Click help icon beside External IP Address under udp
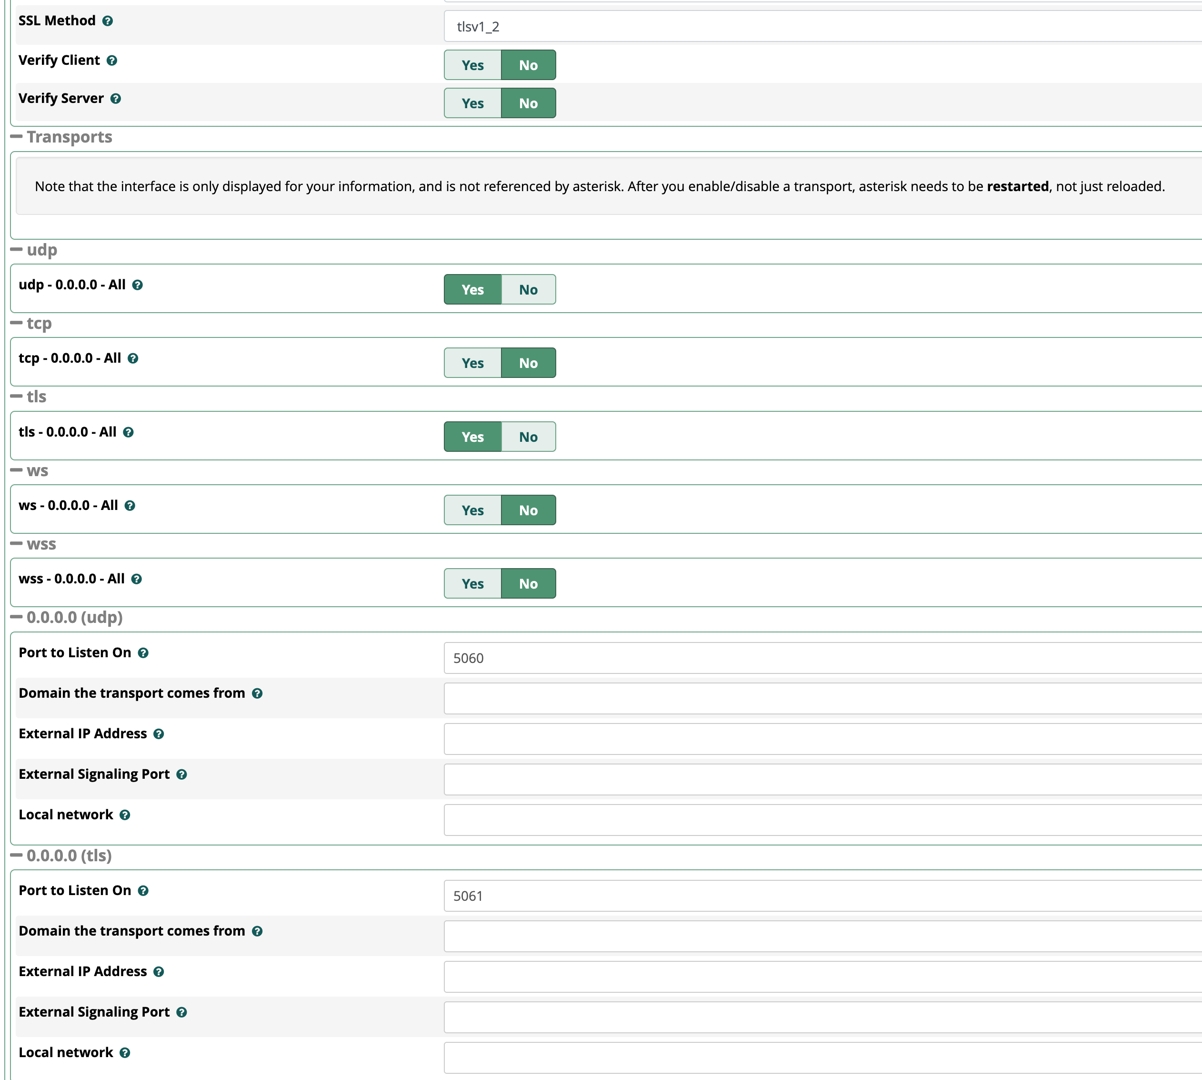1202x1080 pixels. pos(159,734)
